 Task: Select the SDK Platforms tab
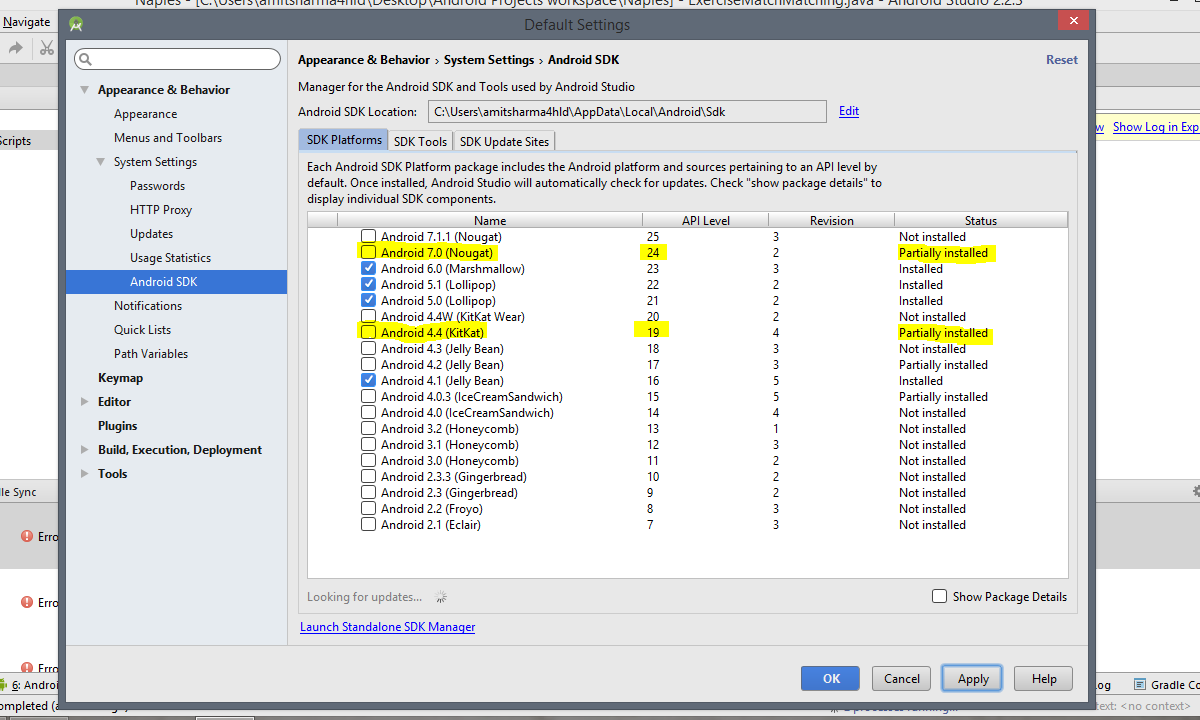[344, 140]
